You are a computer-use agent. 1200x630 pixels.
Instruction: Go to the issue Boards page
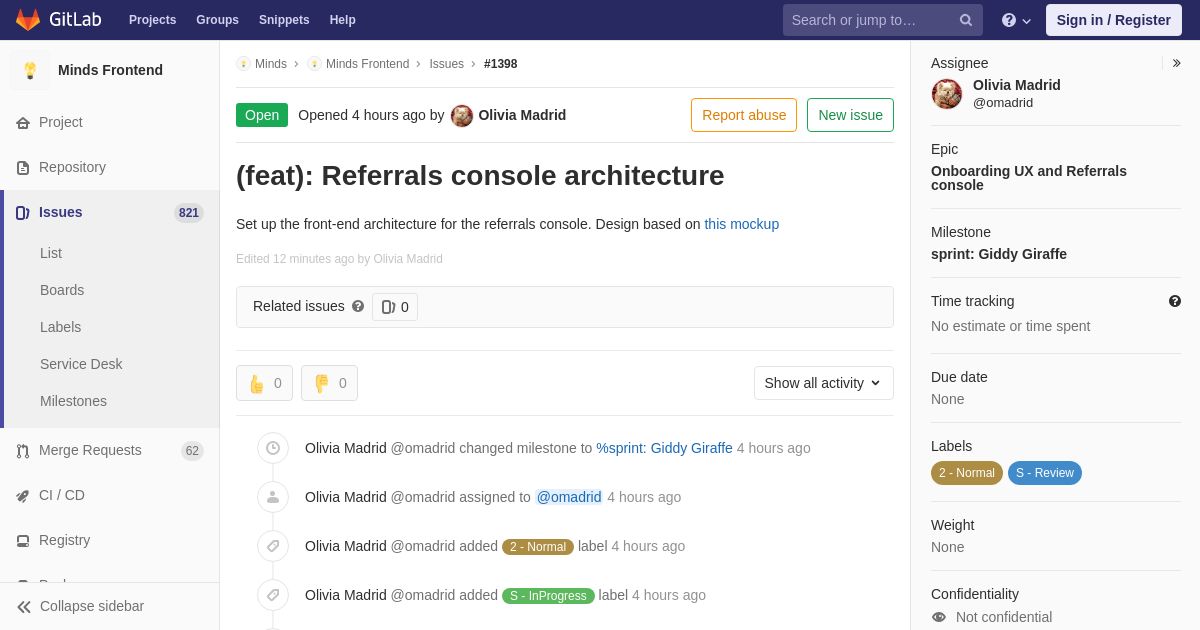[62, 290]
